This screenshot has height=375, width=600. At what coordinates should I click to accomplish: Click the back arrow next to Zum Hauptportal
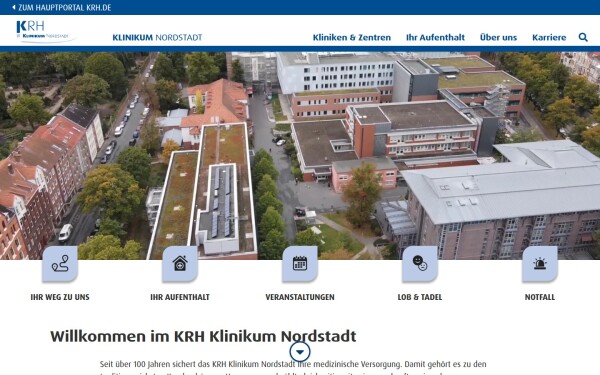pos(14,7)
